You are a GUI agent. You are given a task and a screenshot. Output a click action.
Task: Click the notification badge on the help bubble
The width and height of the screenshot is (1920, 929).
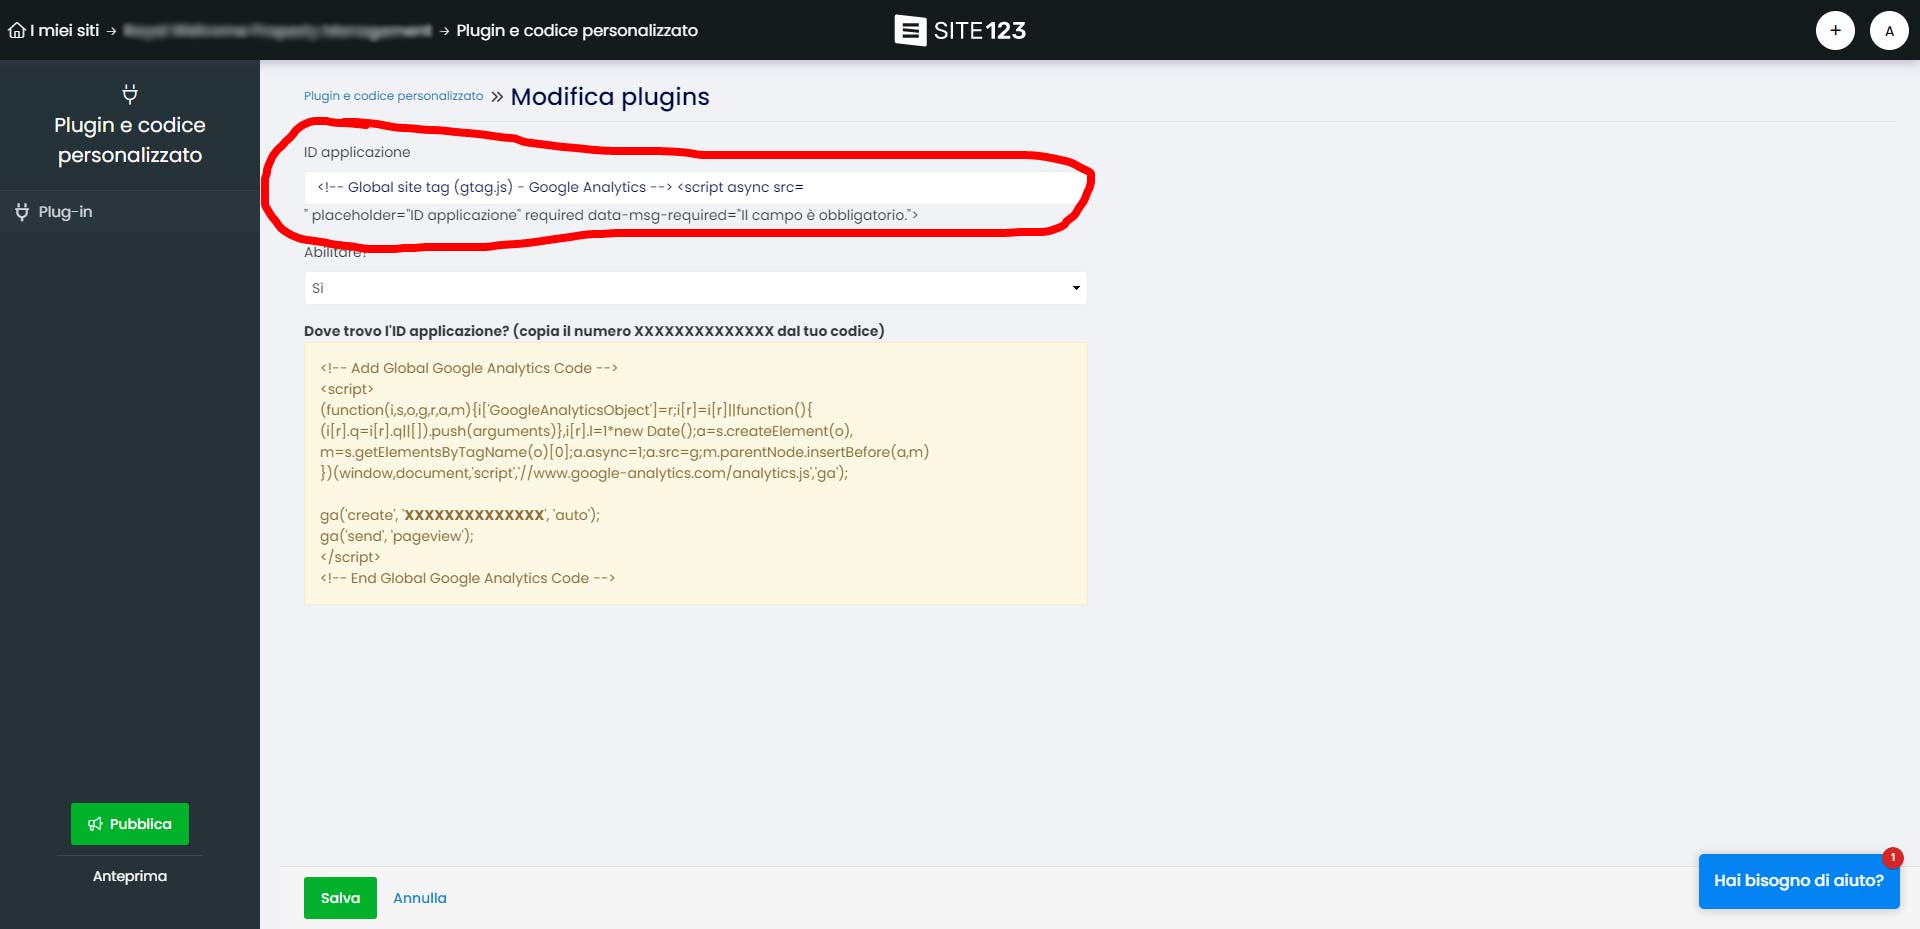coord(1892,857)
